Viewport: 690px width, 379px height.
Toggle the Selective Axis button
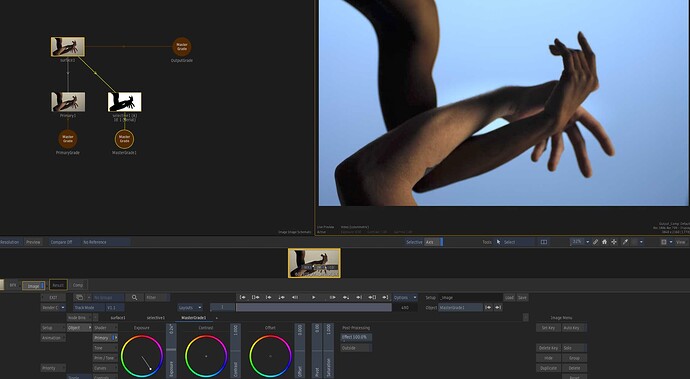tap(433, 242)
